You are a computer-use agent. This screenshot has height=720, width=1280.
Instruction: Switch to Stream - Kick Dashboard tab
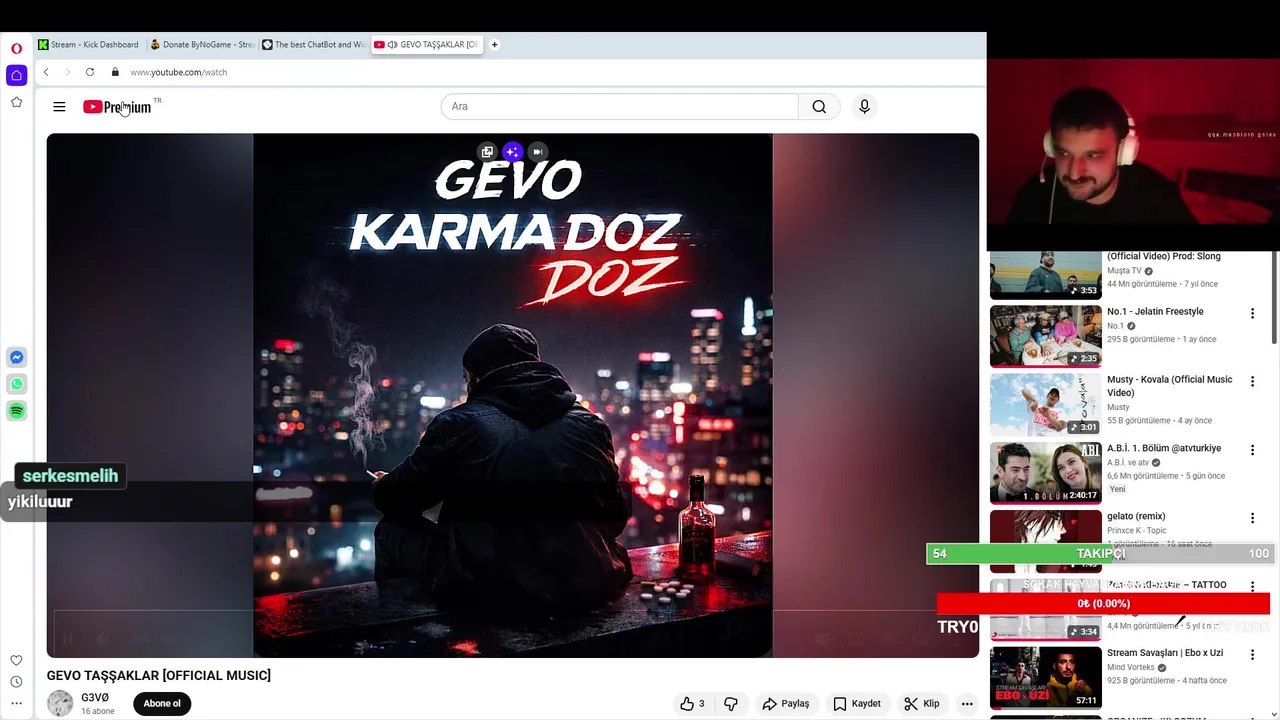click(88, 45)
